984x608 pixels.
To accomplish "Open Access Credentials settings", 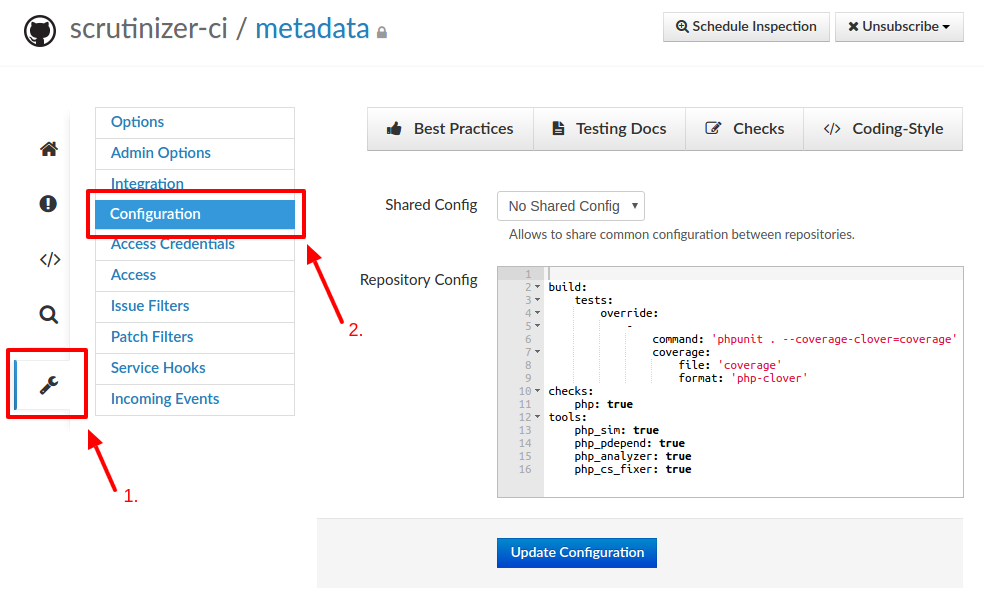I will coord(195,246).
